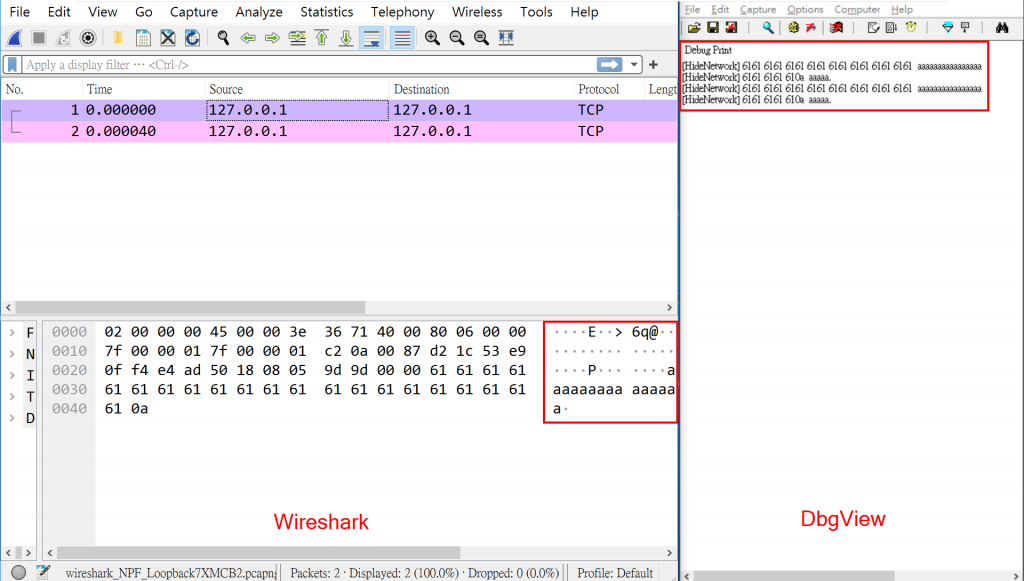Add a display filter button with plus
This screenshot has width=1024, height=581.
tap(653, 65)
